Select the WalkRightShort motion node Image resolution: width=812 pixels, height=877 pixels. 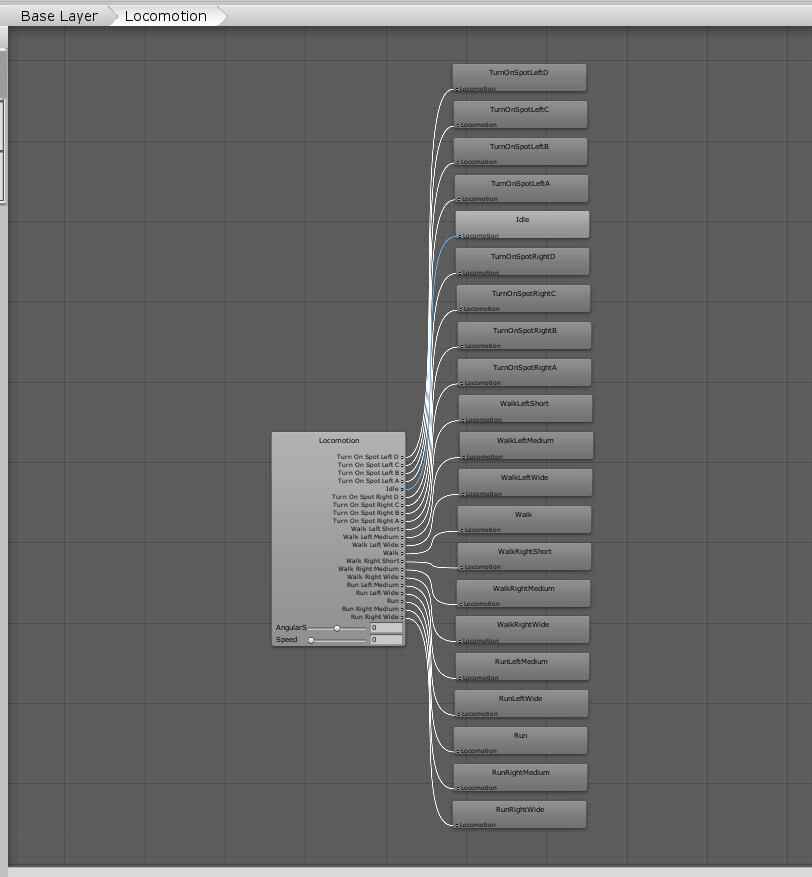click(524, 557)
